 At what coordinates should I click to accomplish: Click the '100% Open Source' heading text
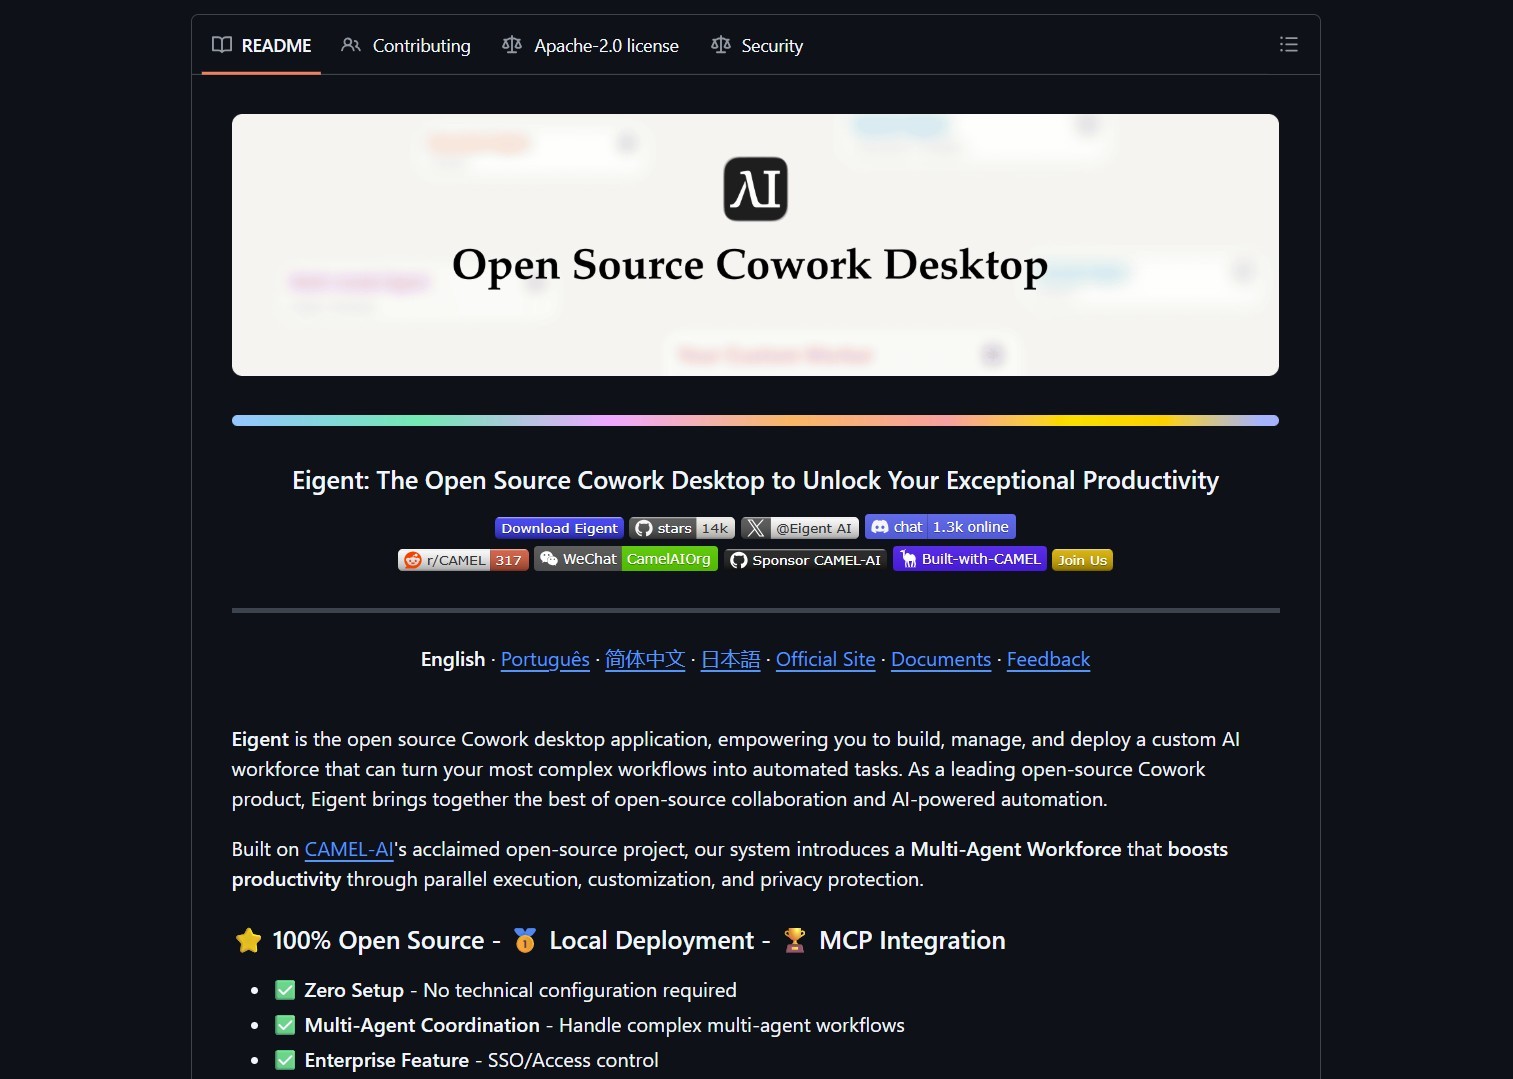[378, 941]
